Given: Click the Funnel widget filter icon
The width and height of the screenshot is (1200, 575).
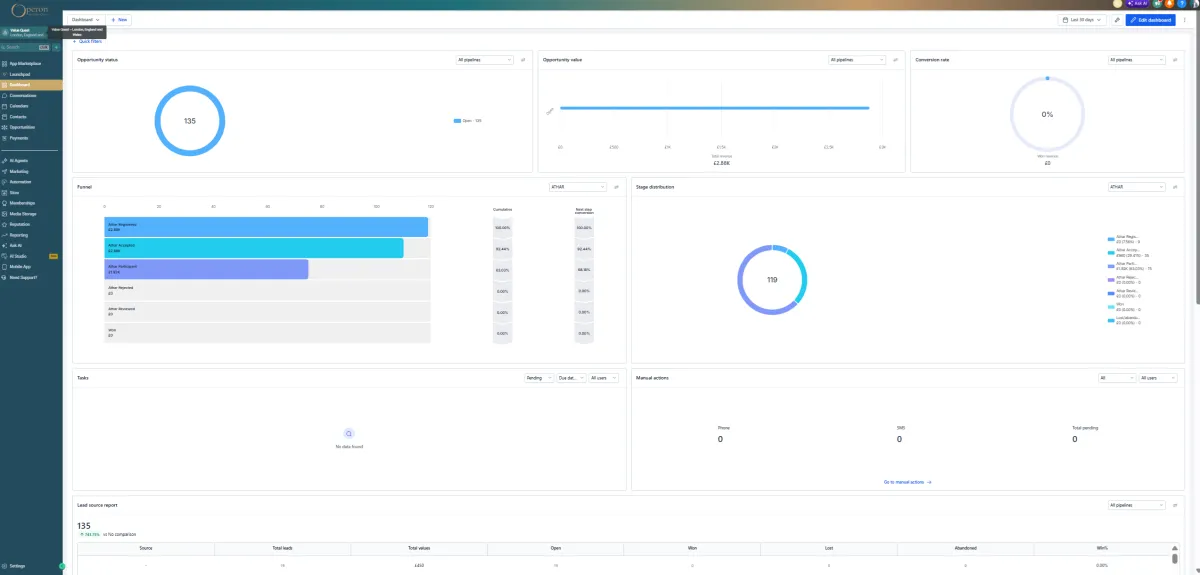Looking at the screenshot, I should pos(616,187).
